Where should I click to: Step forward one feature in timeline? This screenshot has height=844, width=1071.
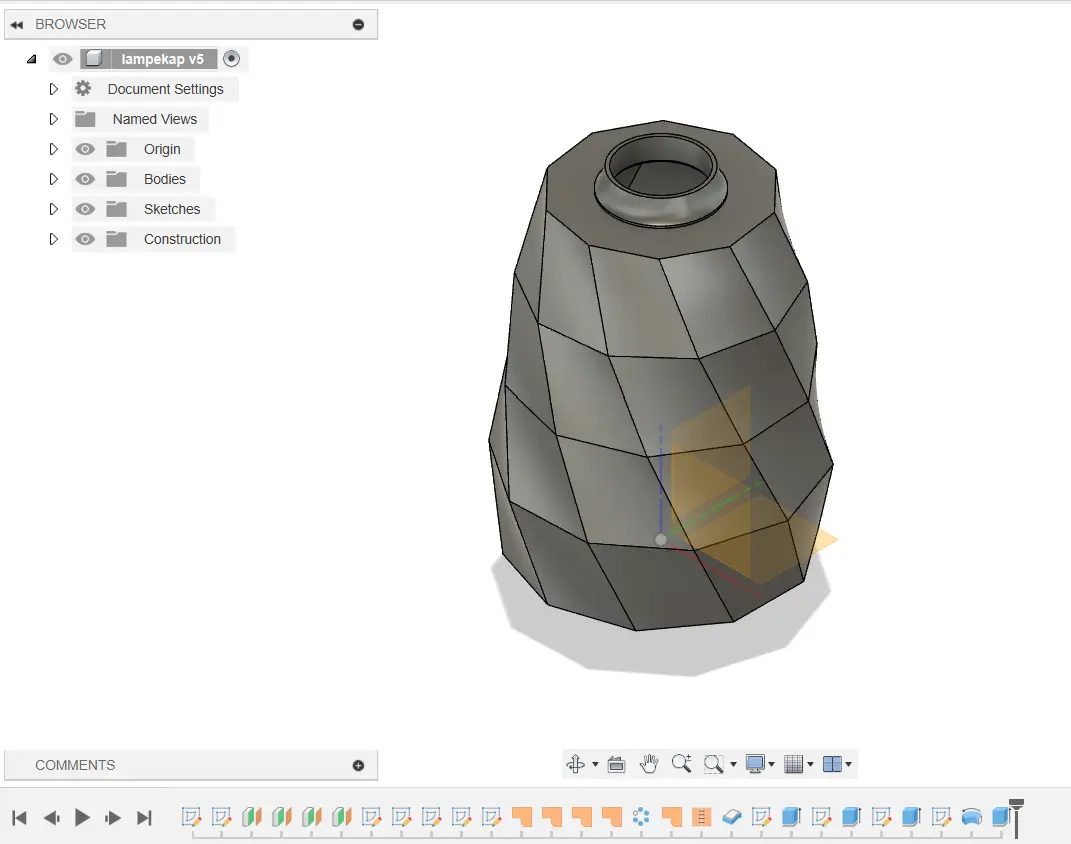pyautogui.click(x=113, y=817)
